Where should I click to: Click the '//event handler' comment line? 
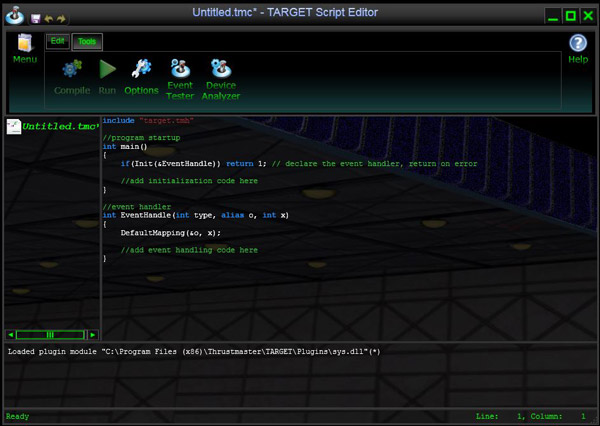click(x=137, y=207)
